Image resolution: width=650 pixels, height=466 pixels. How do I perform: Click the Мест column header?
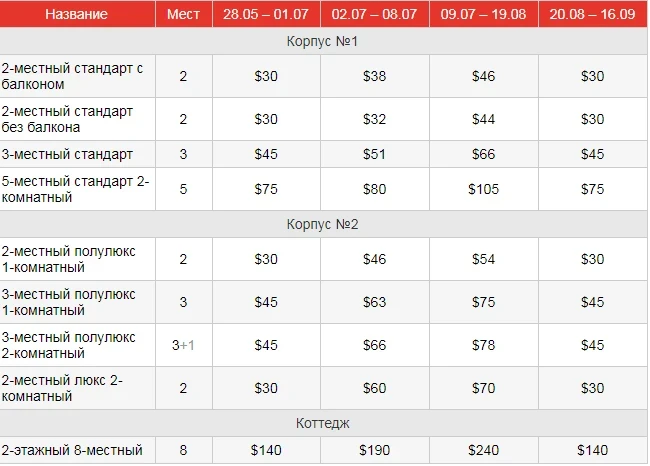pyautogui.click(x=183, y=14)
